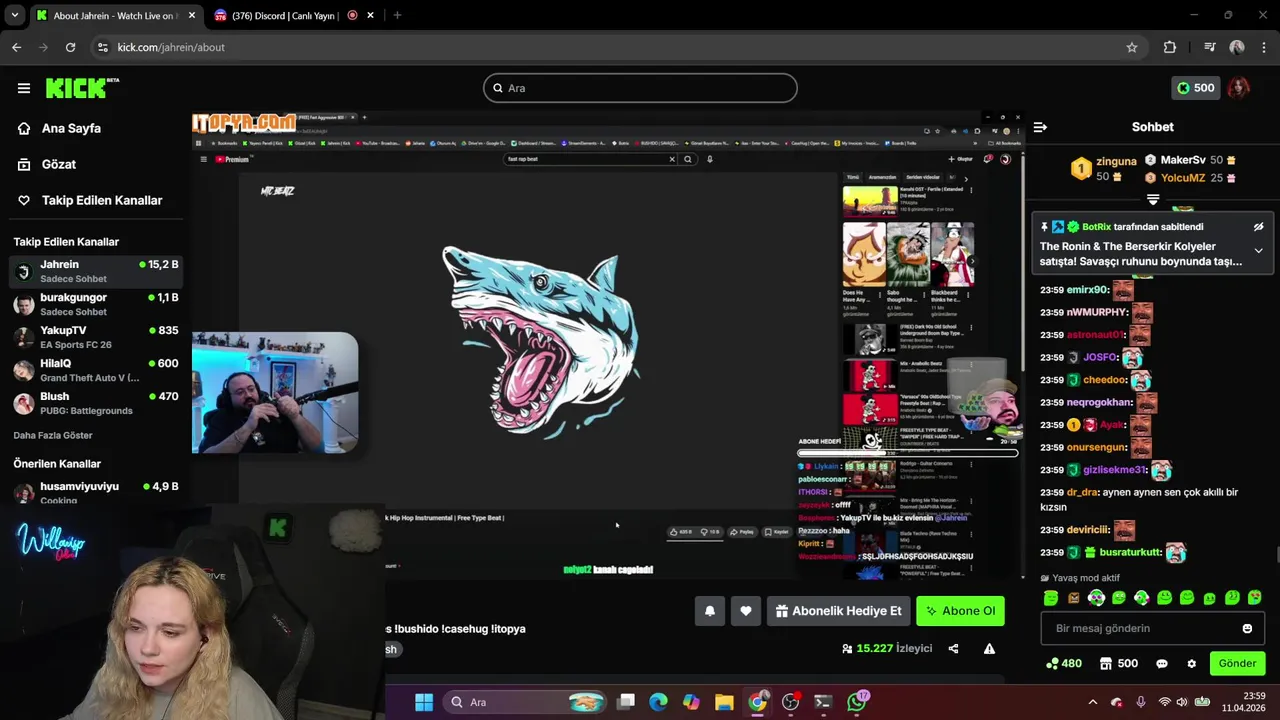Click Abonelik Hediye Et button
1280x720 pixels.
pyautogui.click(x=838, y=611)
